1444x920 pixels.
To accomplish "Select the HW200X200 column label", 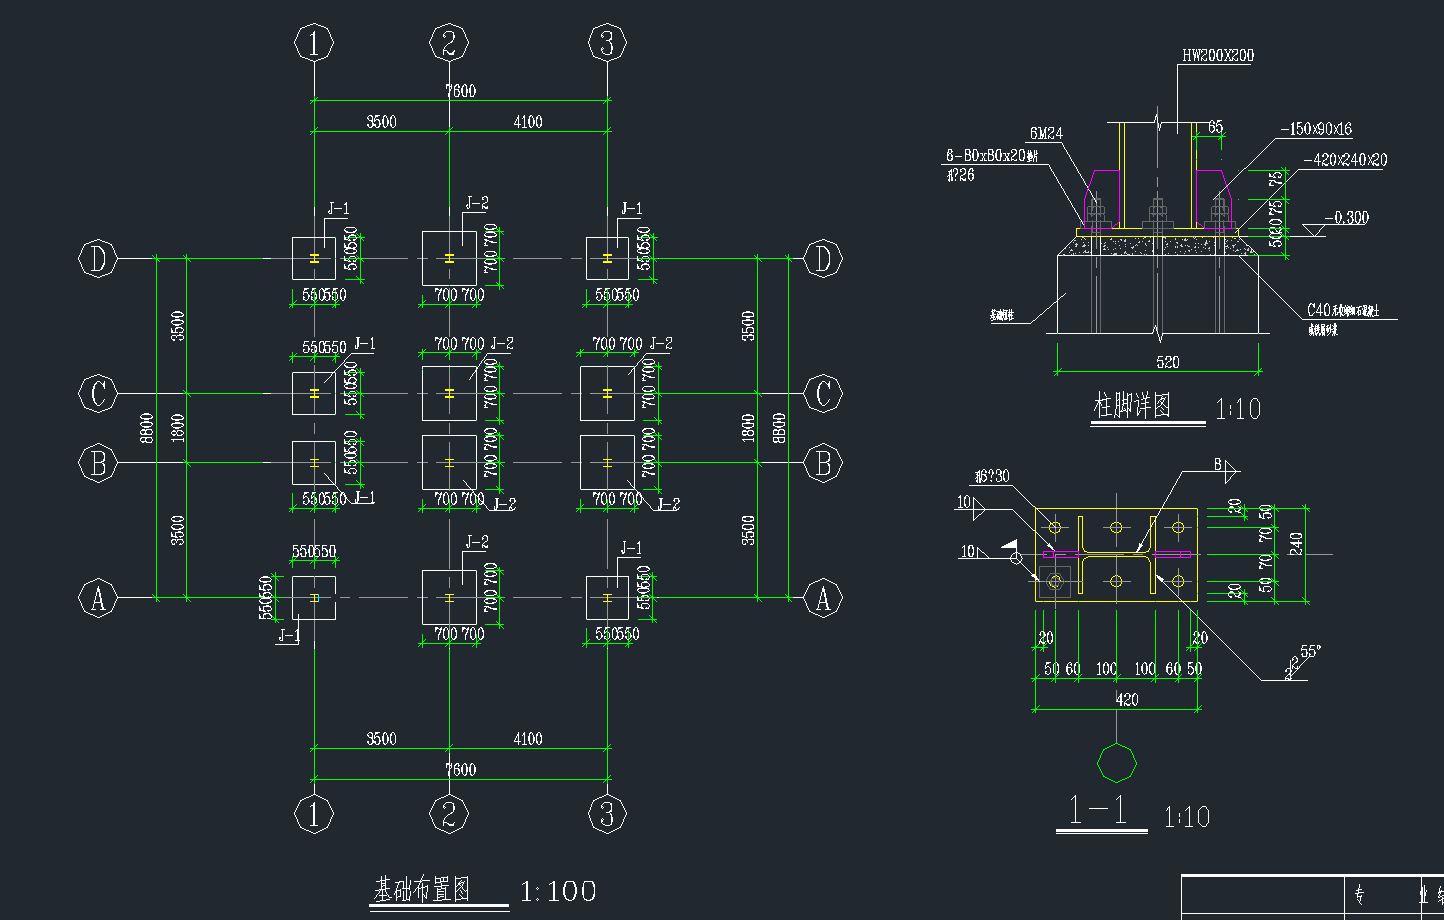I will [1217, 56].
